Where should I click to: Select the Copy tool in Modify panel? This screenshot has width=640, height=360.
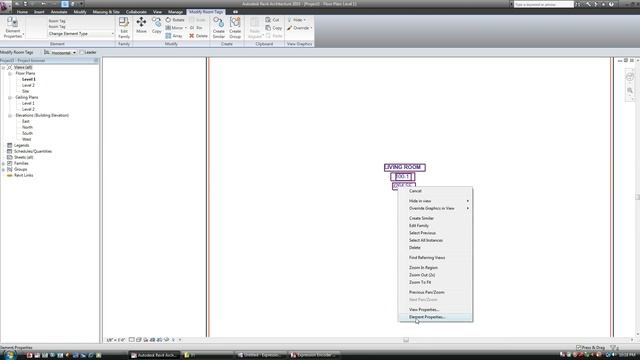[156, 25]
